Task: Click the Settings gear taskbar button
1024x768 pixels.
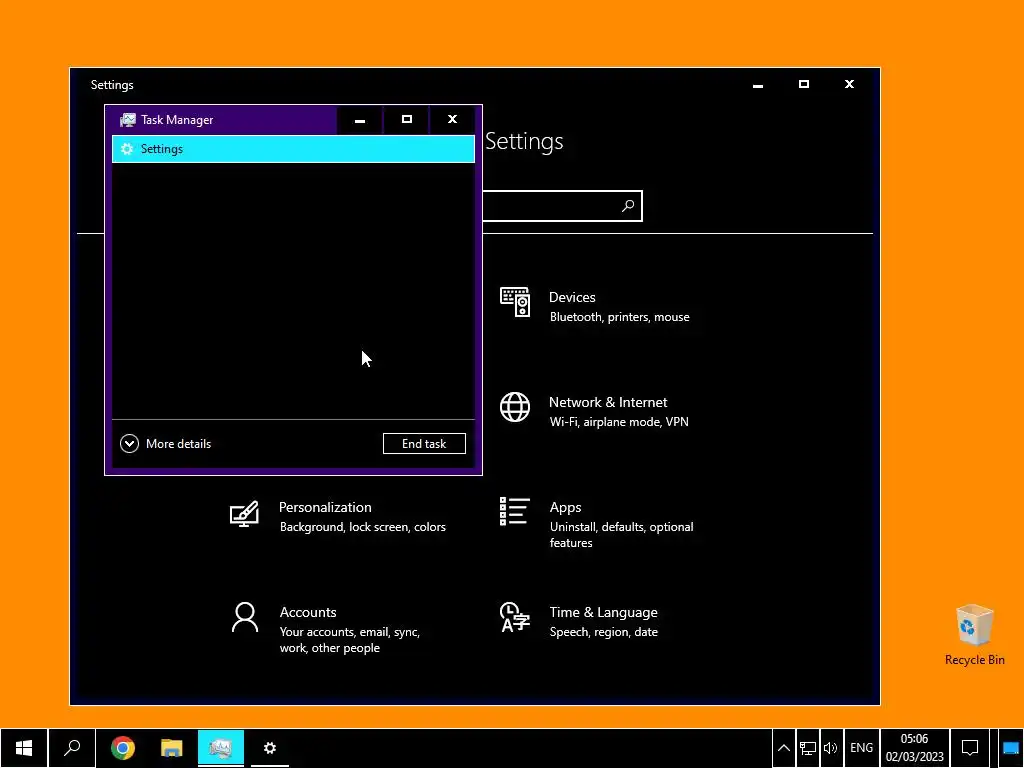Action: pyautogui.click(x=270, y=748)
